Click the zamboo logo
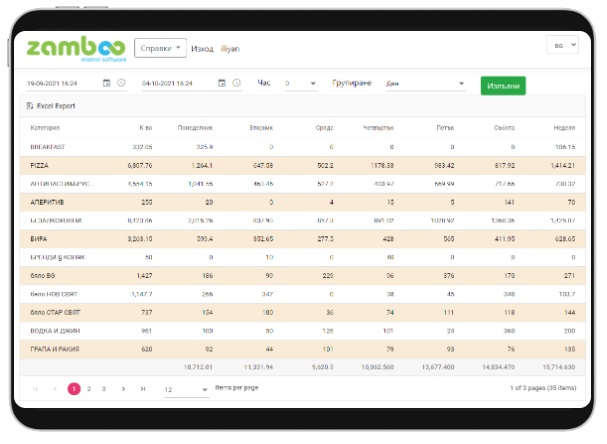Screen dimensions: 607x444 [x=76, y=49]
